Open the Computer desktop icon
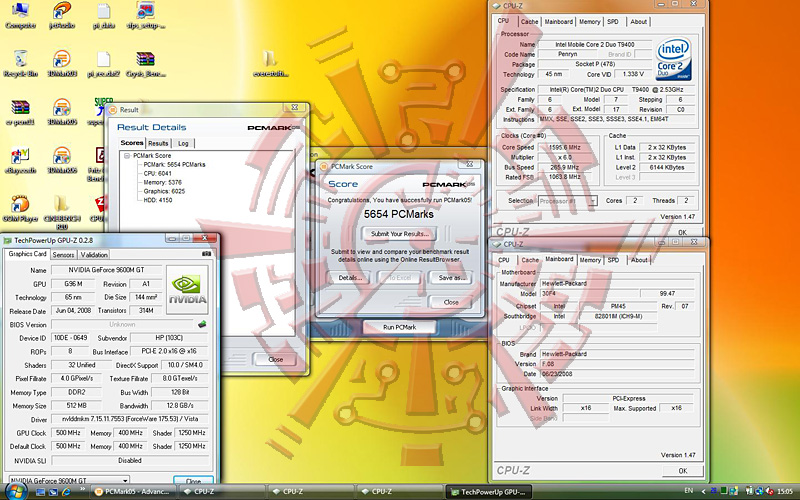The width and height of the screenshot is (800, 500). coord(20,15)
